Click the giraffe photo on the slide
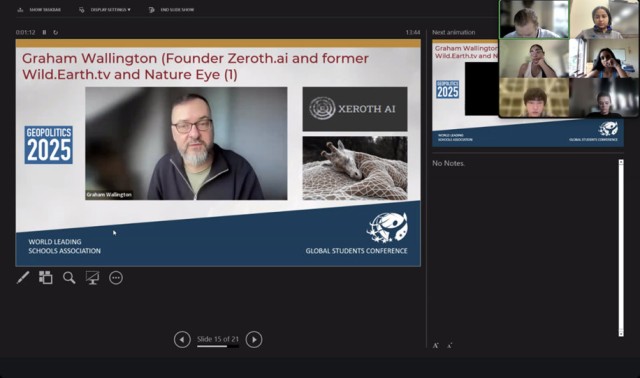 pos(355,168)
